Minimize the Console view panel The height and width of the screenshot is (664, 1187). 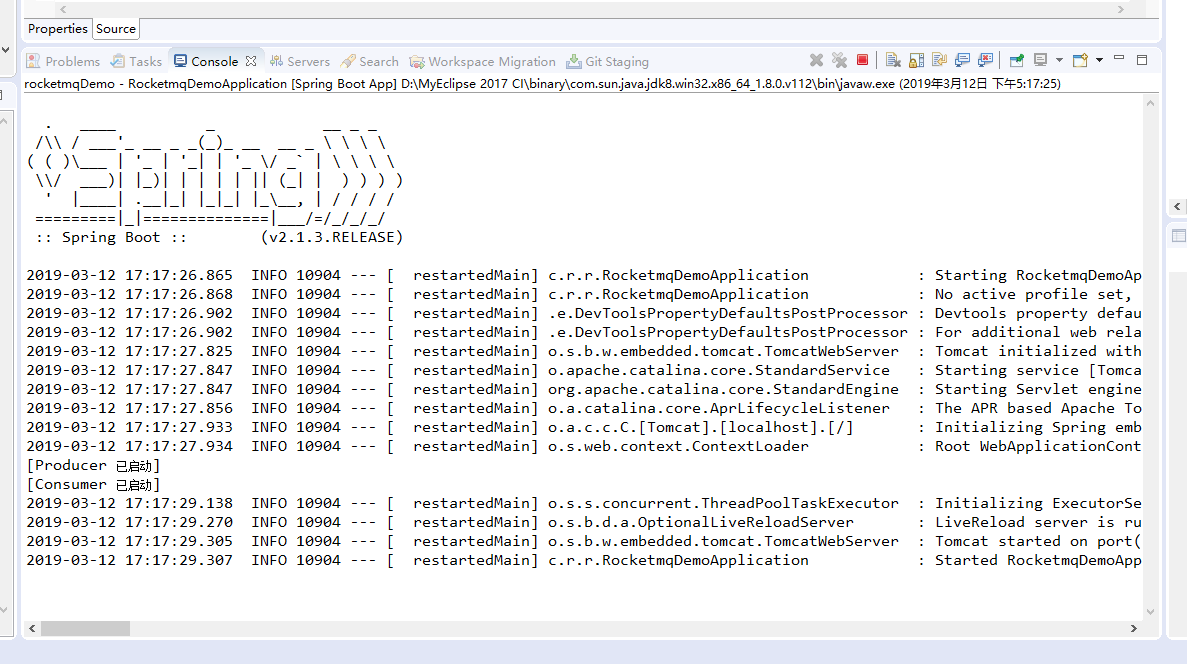point(1119,59)
